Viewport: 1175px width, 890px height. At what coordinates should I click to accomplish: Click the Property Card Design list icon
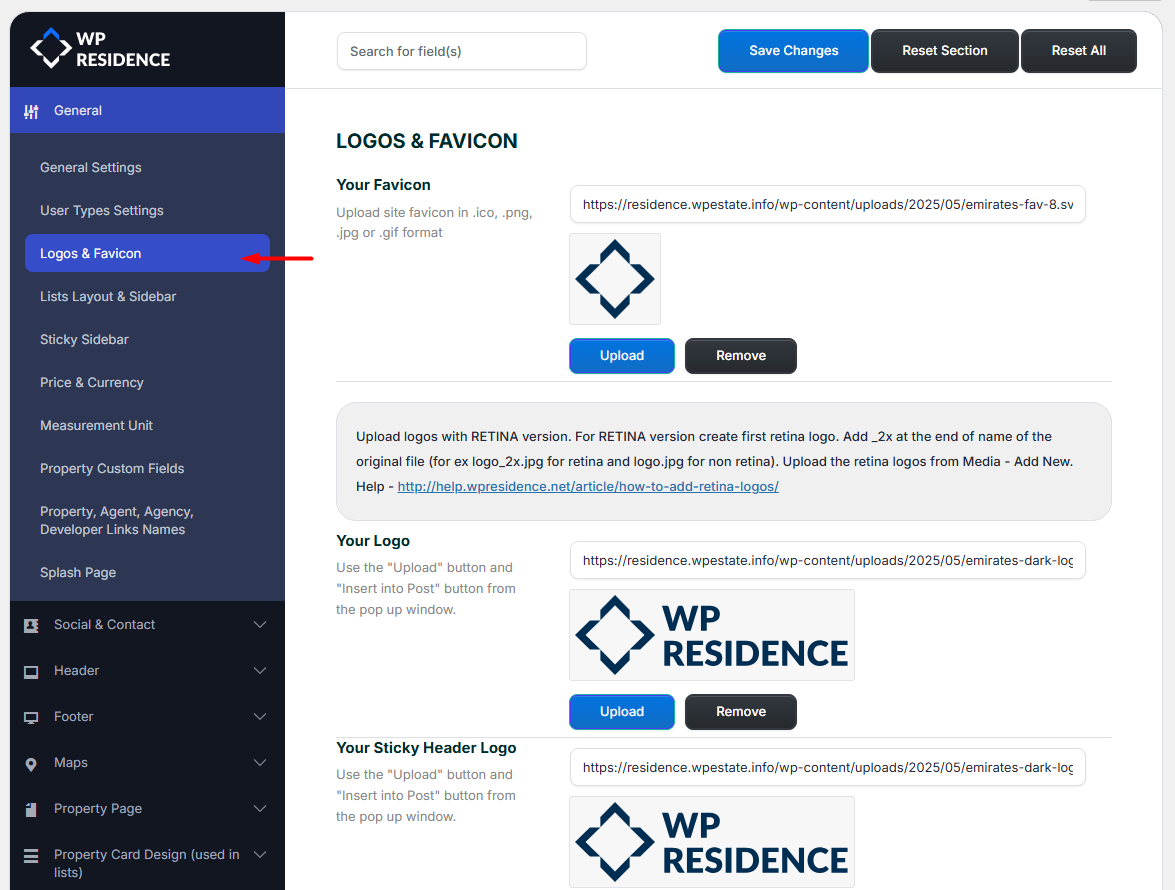coord(31,856)
